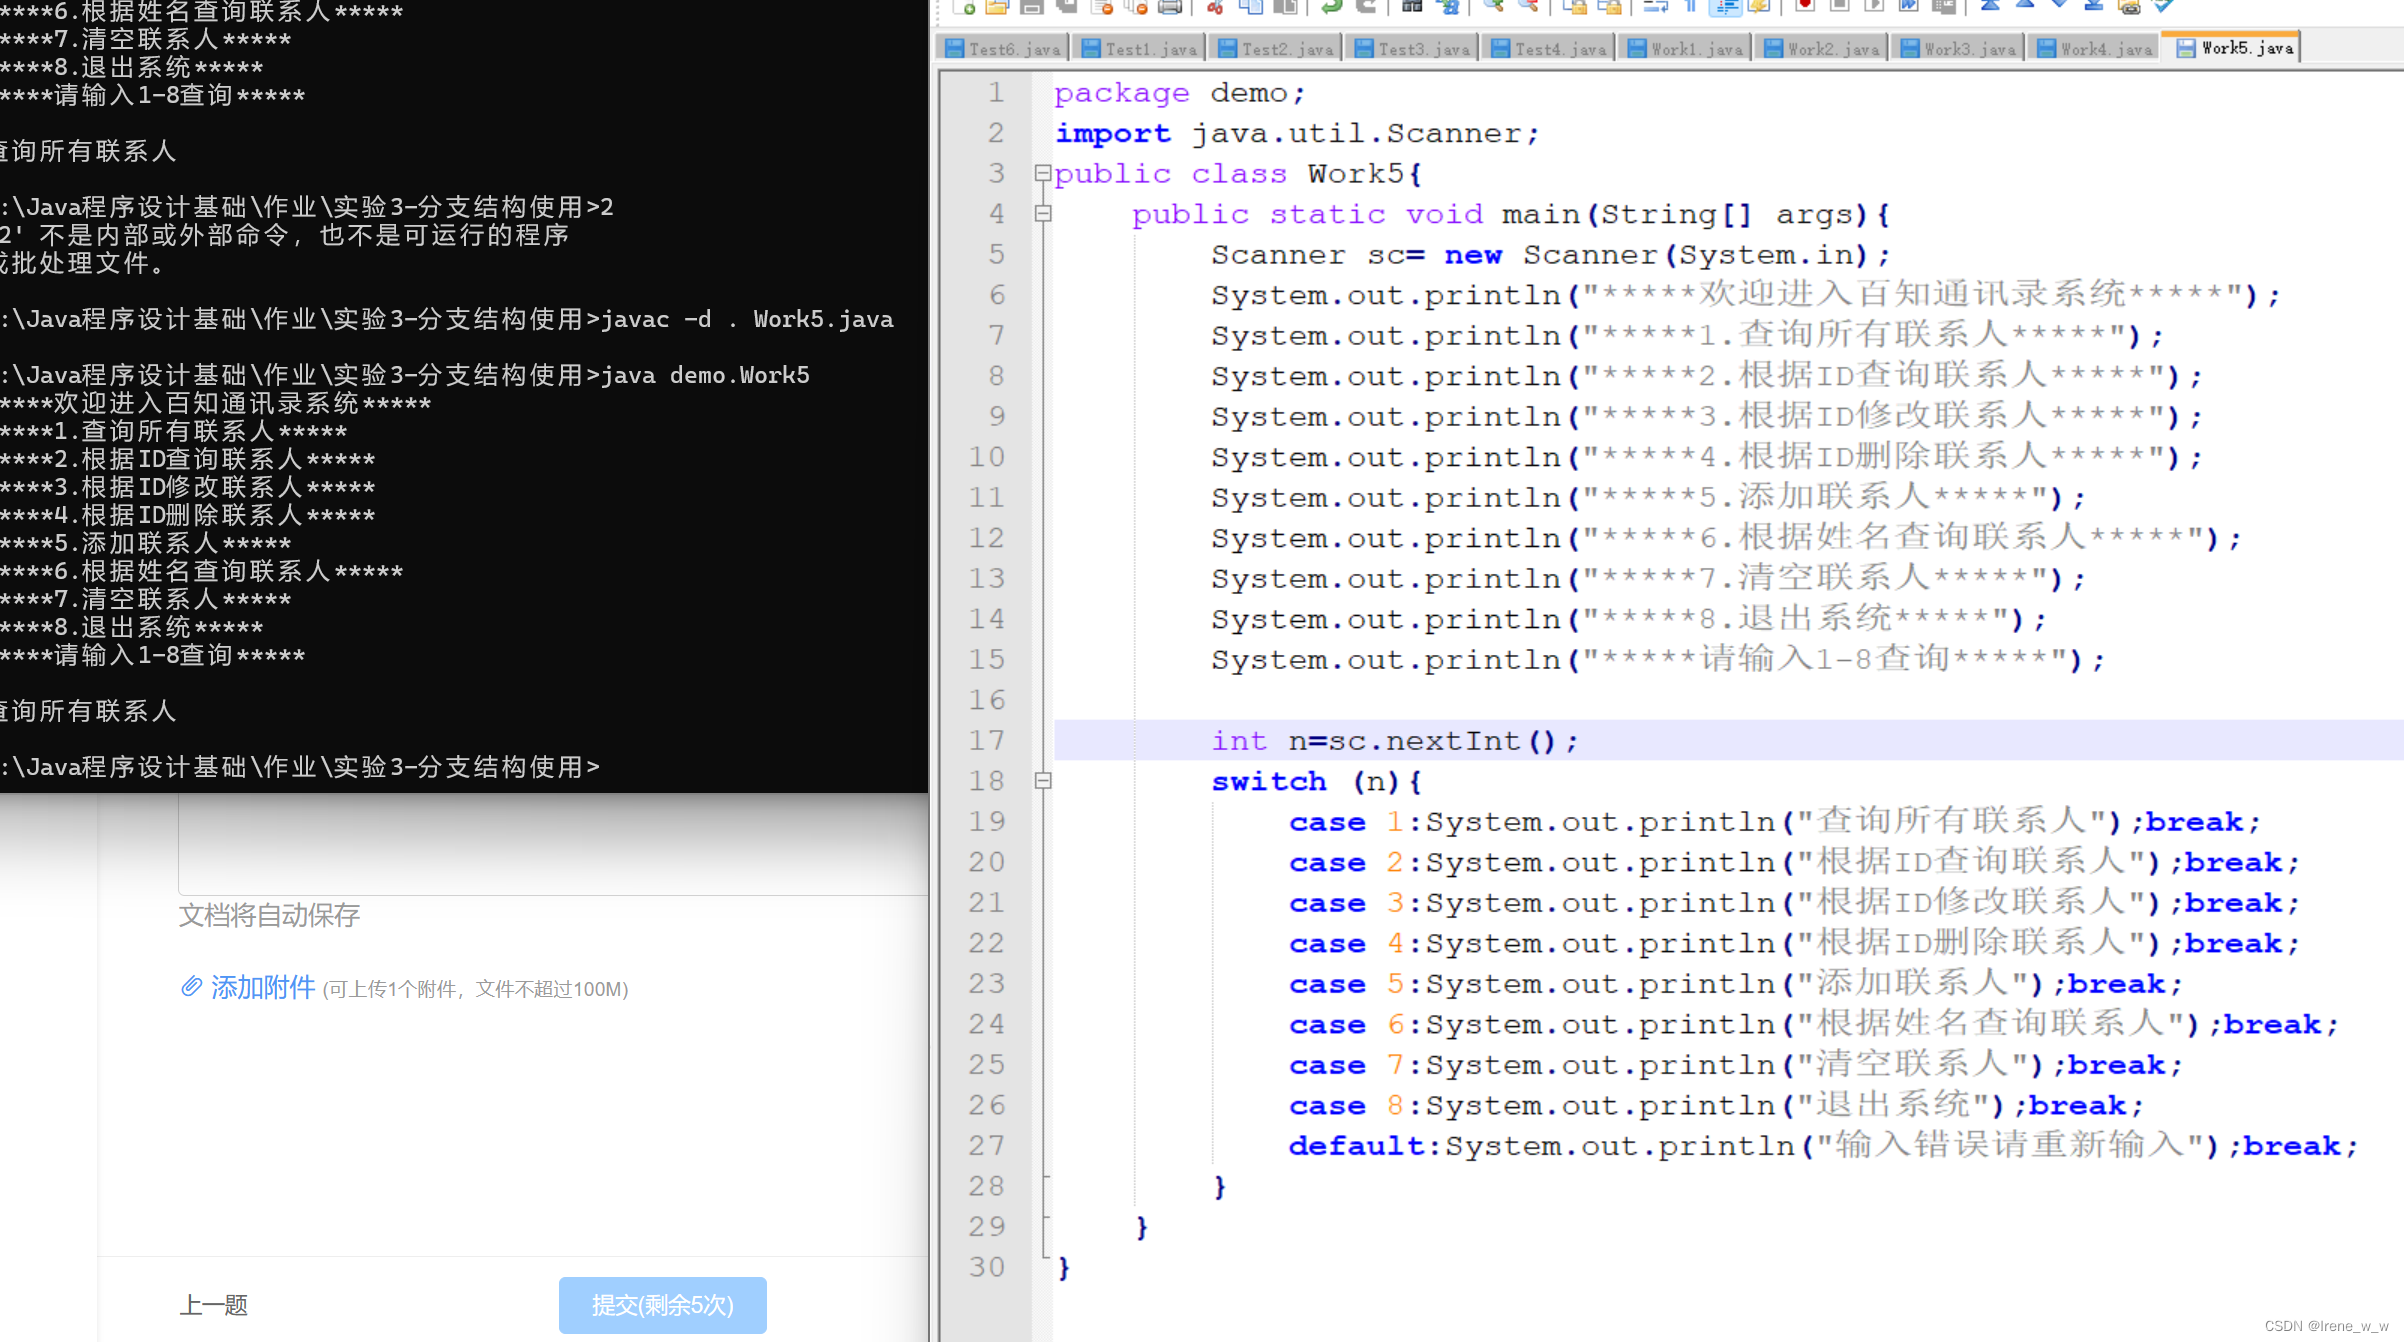Click the Save macro icon
The width and height of the screenshot is (2404, 1342).
coord(1943,6)
